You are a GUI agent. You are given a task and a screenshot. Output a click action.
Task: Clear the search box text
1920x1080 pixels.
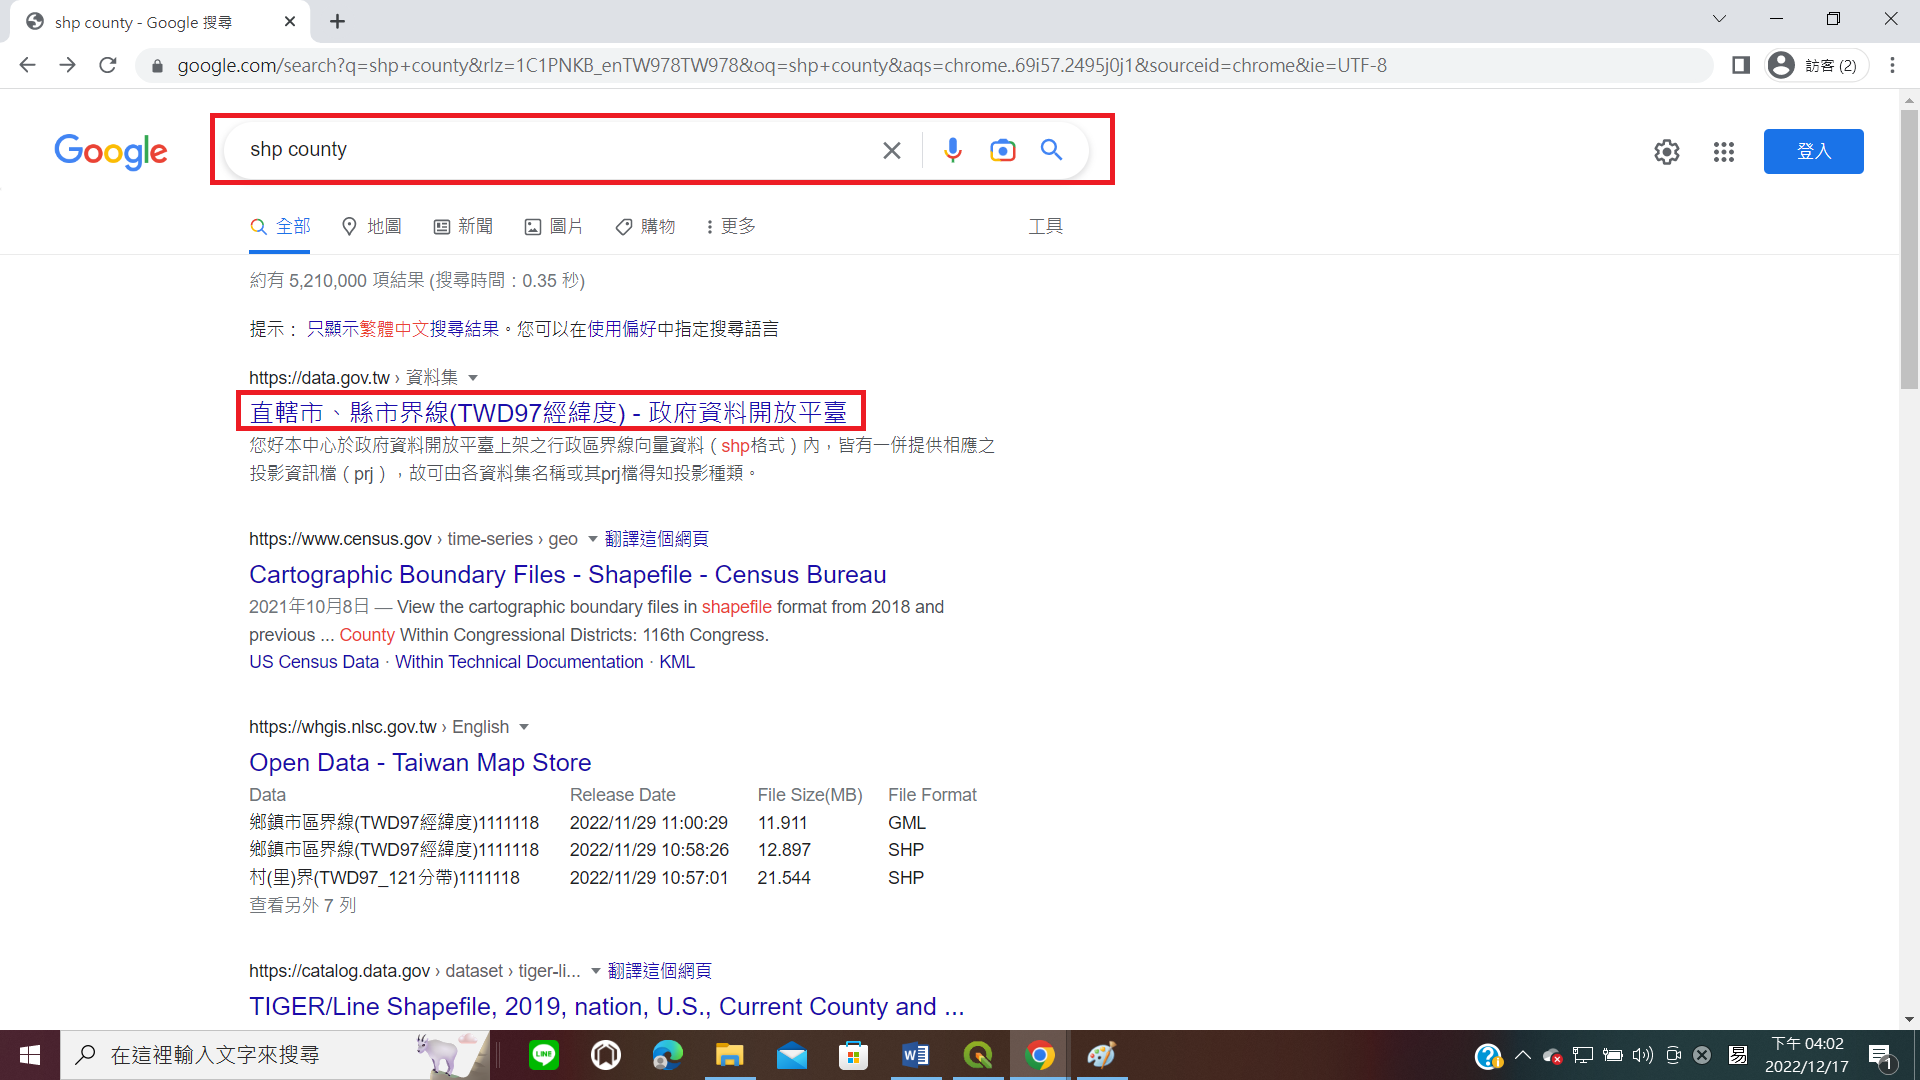[891, 150]
